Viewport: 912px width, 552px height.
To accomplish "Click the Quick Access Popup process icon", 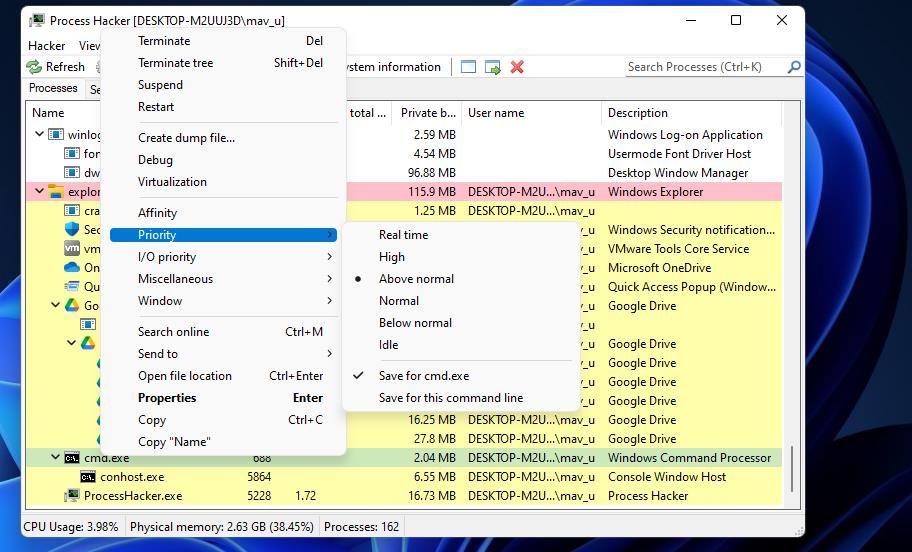I will pos(72,286).
